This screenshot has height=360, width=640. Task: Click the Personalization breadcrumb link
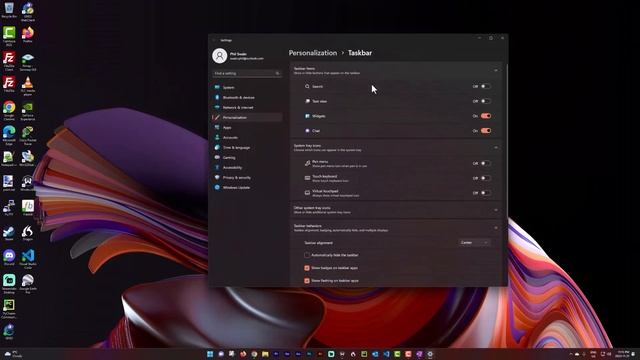tap(313, 53)
